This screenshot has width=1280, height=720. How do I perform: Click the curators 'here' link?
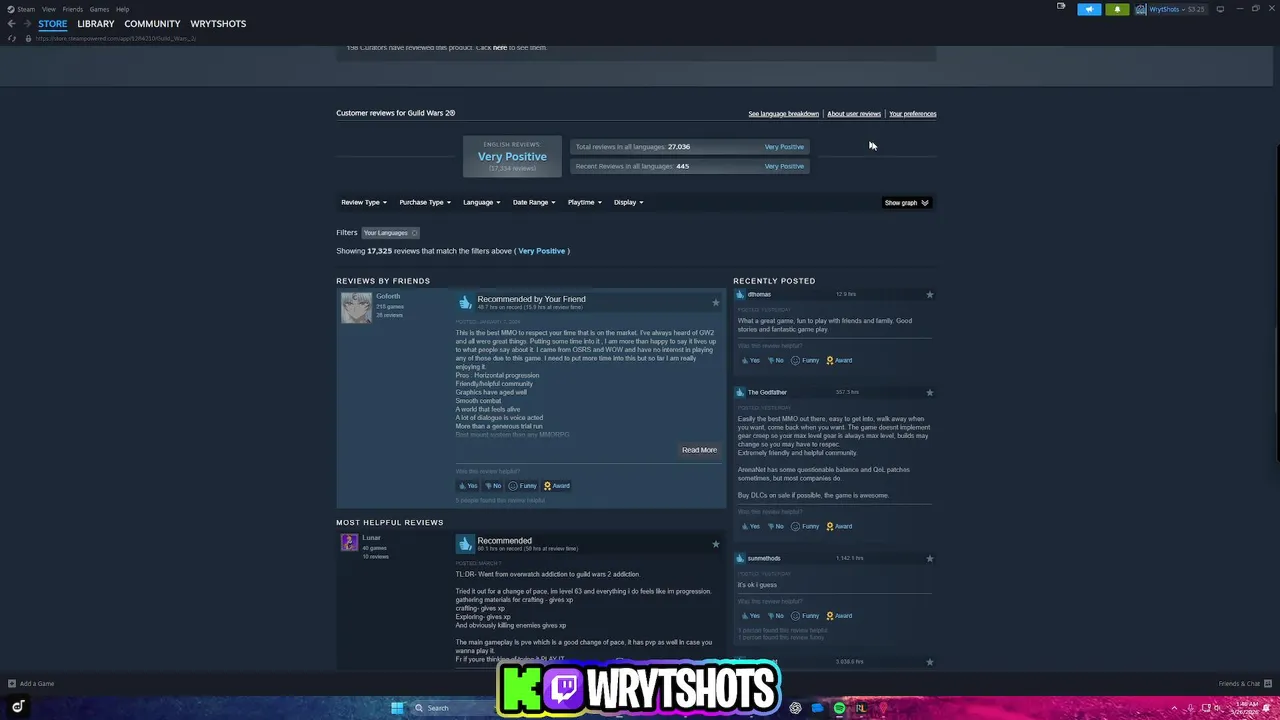tap(500, 47)
